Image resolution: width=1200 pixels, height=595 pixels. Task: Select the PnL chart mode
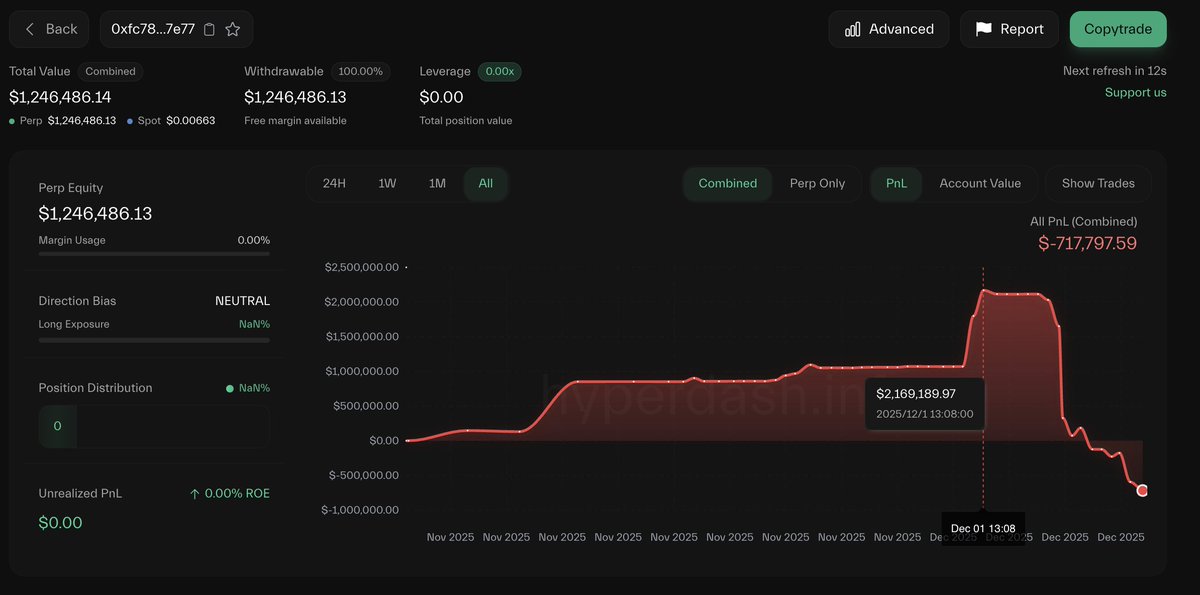(x=896, y=183)
